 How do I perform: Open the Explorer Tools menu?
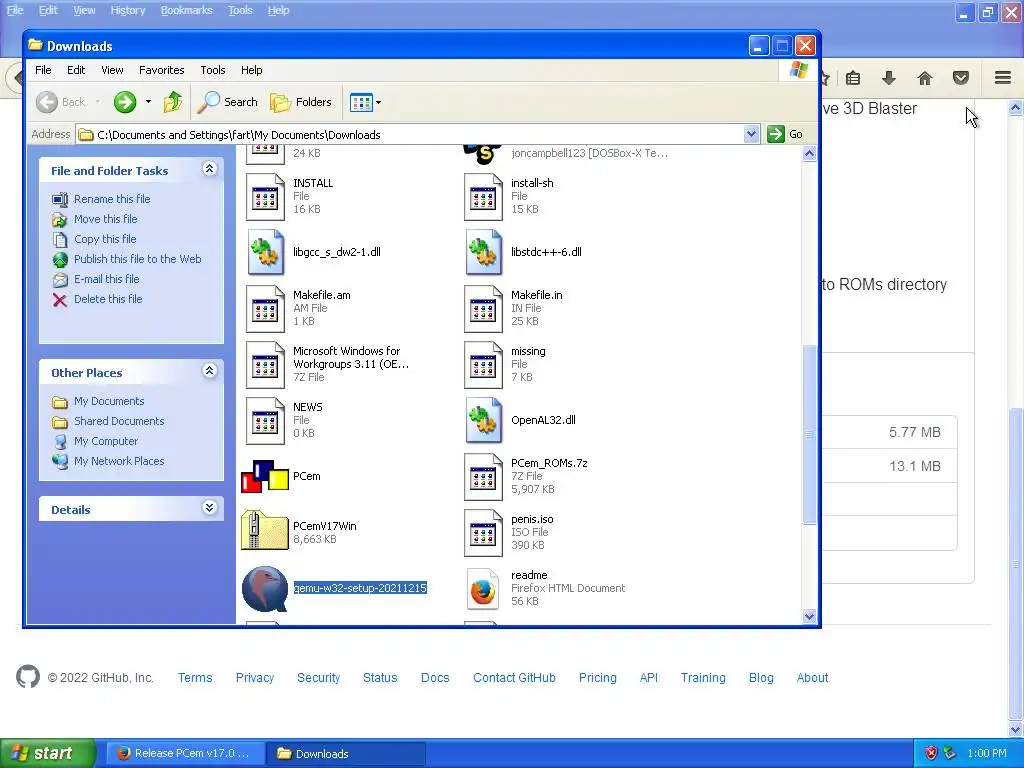[x=212, y=70]
